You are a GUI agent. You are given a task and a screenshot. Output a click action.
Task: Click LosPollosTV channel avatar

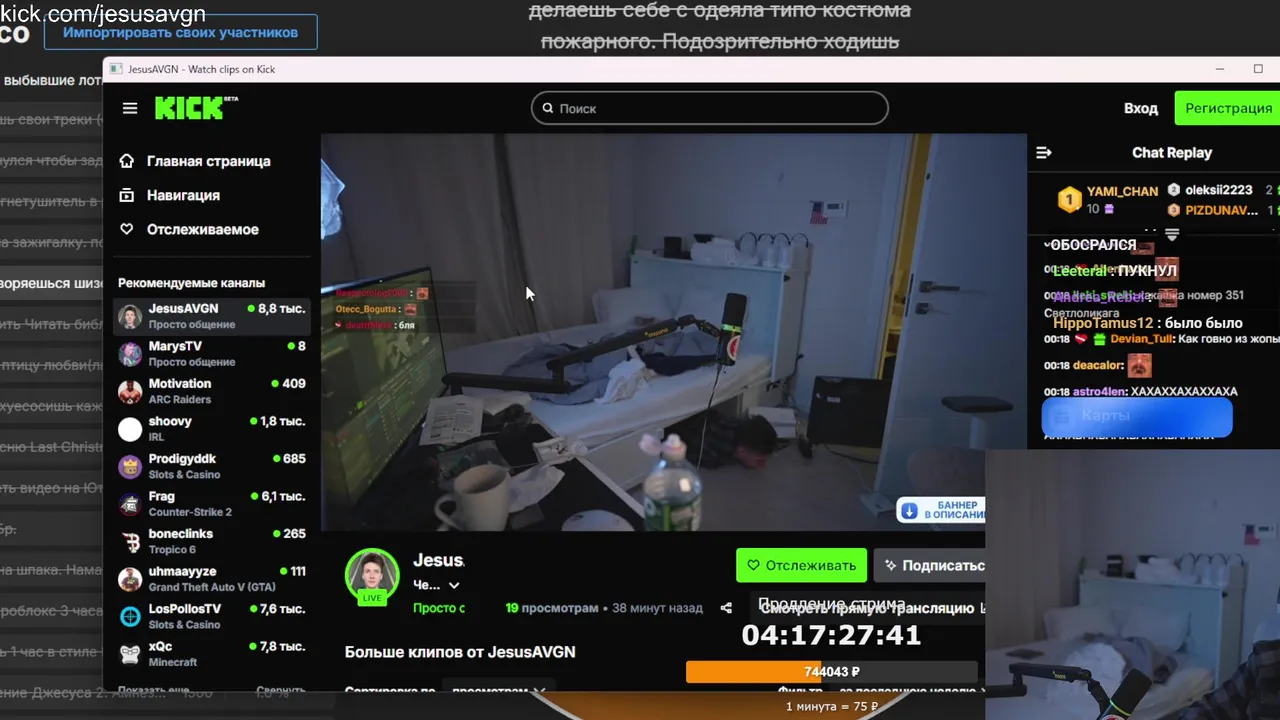pos(130,617)
